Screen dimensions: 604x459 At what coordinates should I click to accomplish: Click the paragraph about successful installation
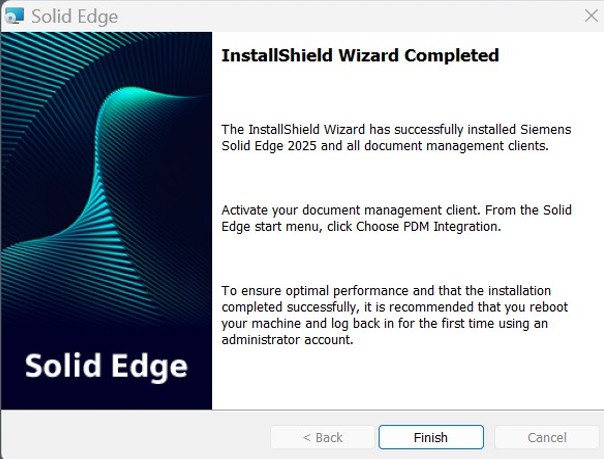pos(396,137)
